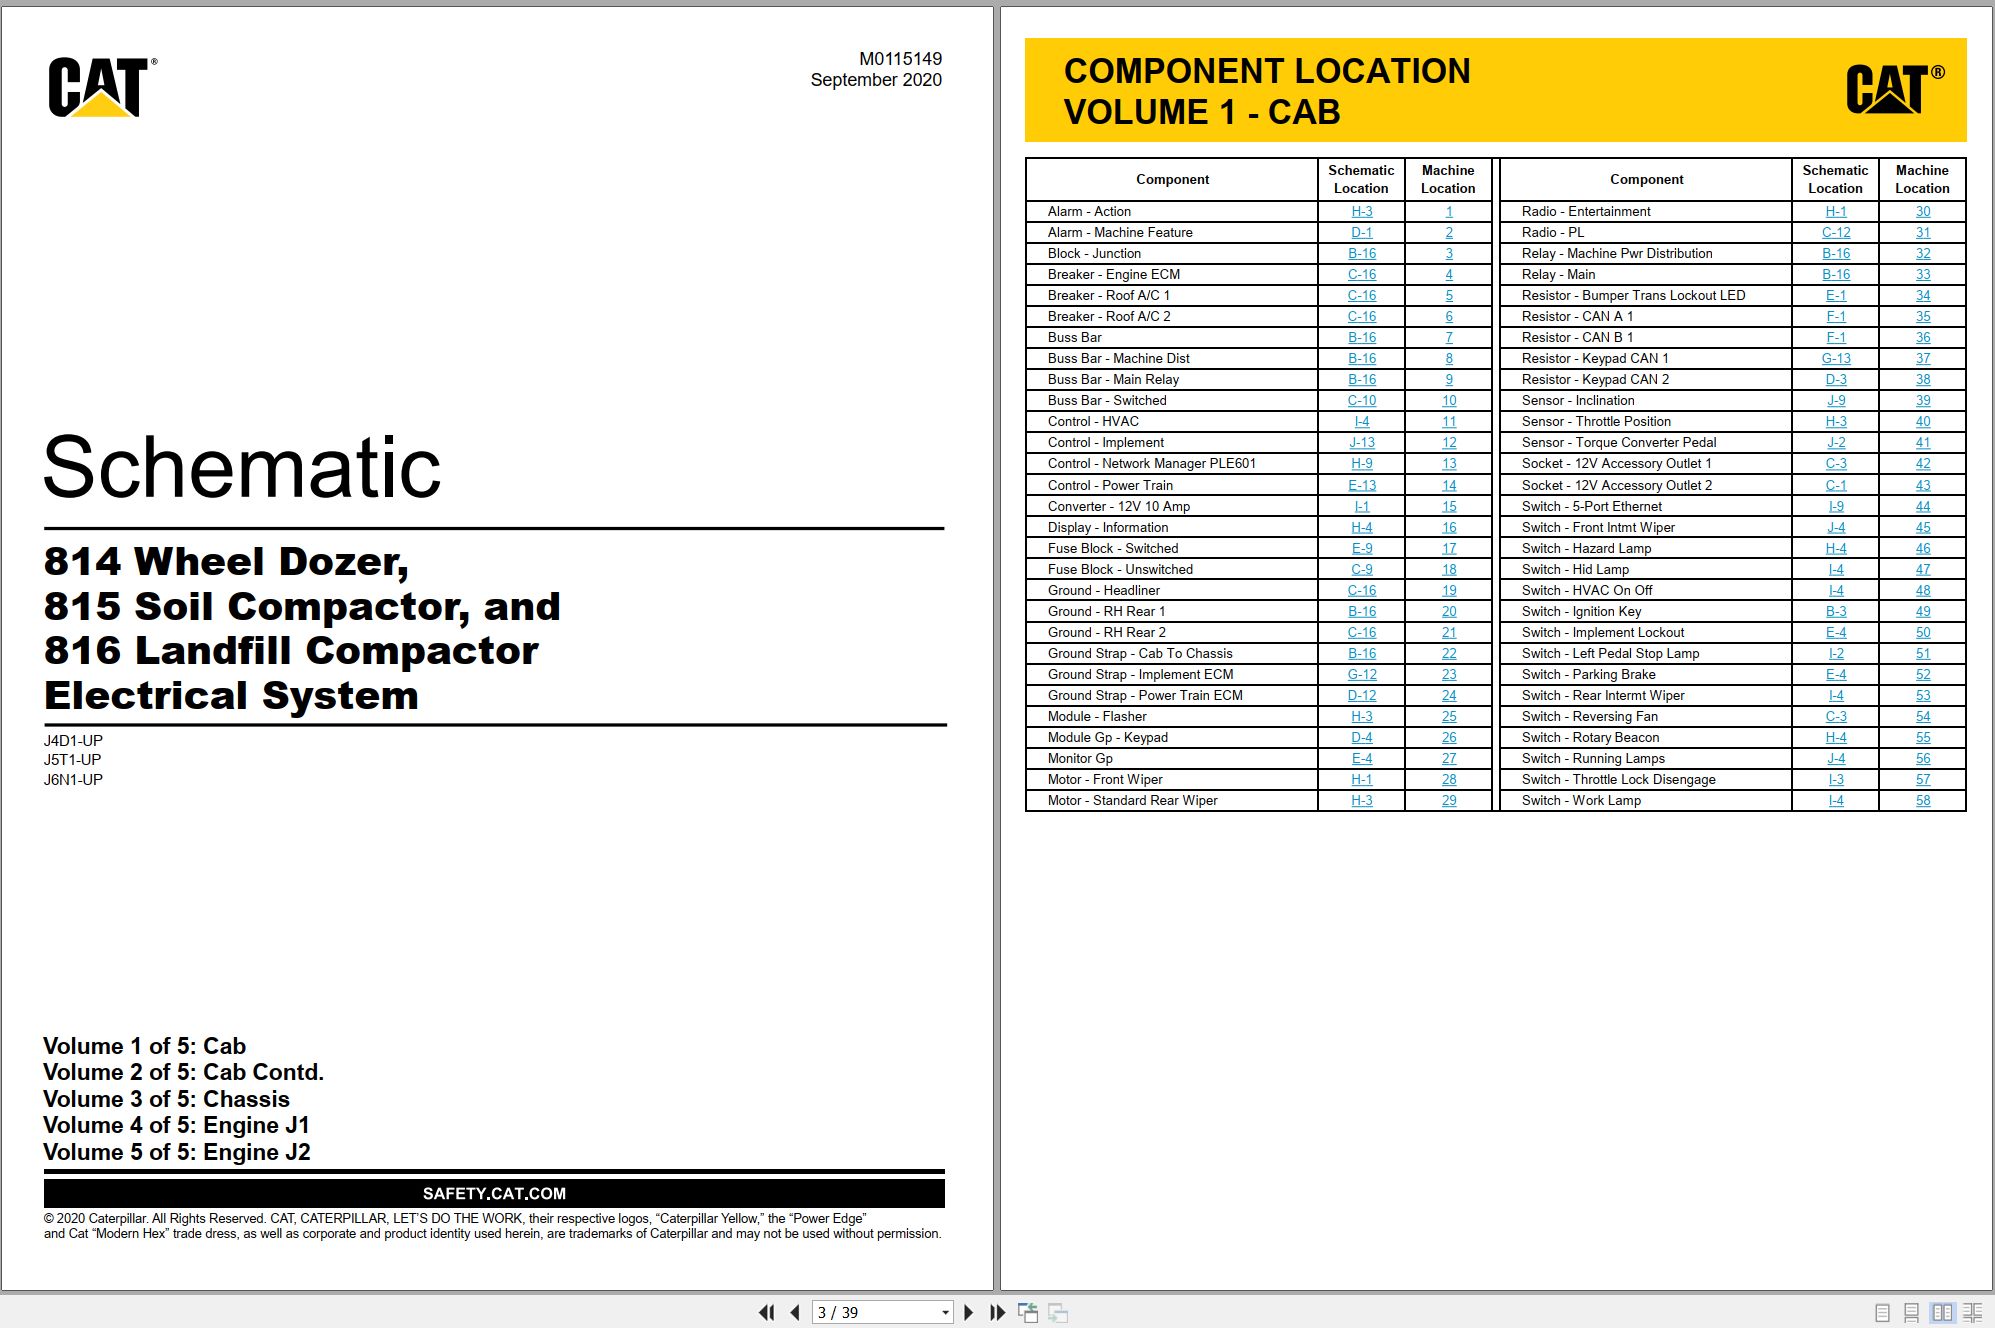The height and width of the screenshot is (1328, 1995).
Task: Open schematic E-1 for Bumper Trans Lockout LED resistor
Action: pyautogui.click(x=1835, y=295)
